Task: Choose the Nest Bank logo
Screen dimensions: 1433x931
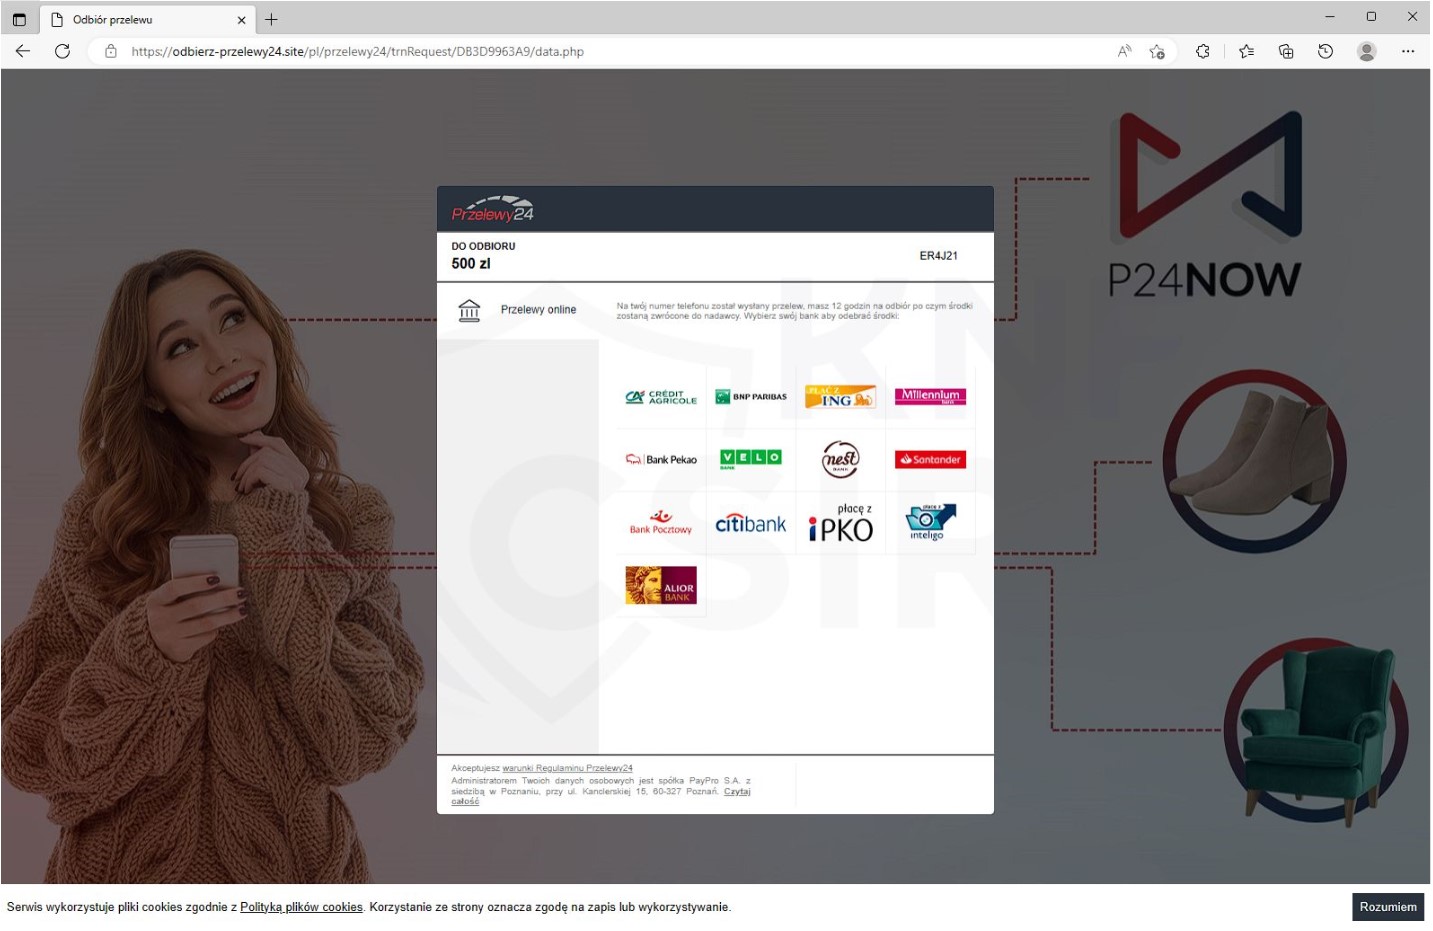Action: (x=840, y=460)
